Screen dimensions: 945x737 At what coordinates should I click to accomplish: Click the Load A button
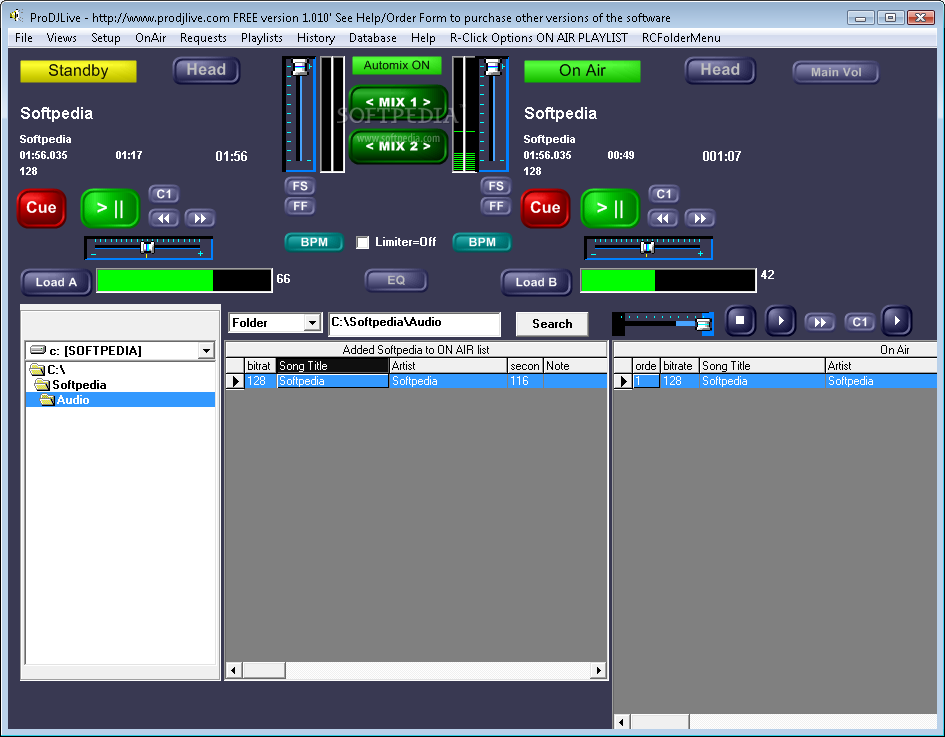(56, 282)
